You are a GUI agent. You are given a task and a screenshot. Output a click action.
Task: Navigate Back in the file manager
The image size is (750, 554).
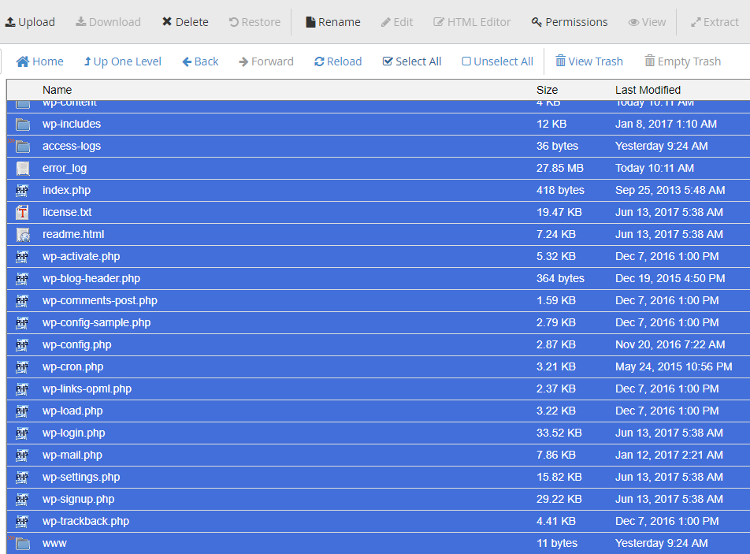click(x=200, y=61)
